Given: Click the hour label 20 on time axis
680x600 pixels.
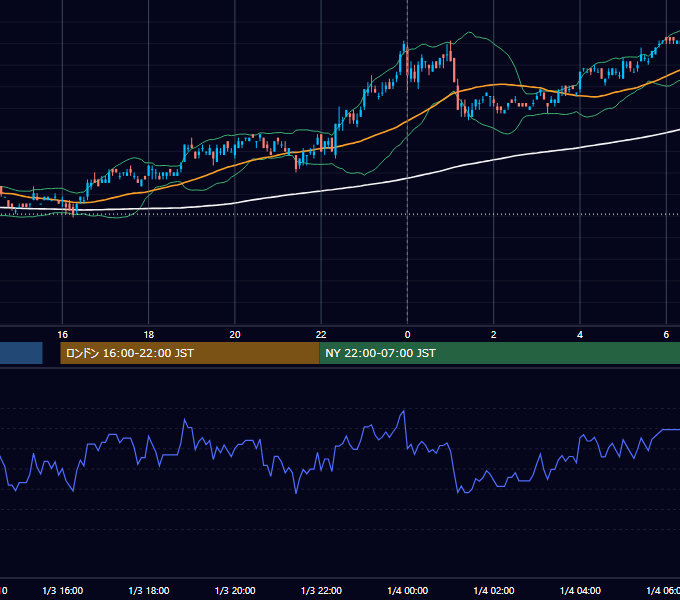Looking at the screenshot, I should tap(235, 335).
